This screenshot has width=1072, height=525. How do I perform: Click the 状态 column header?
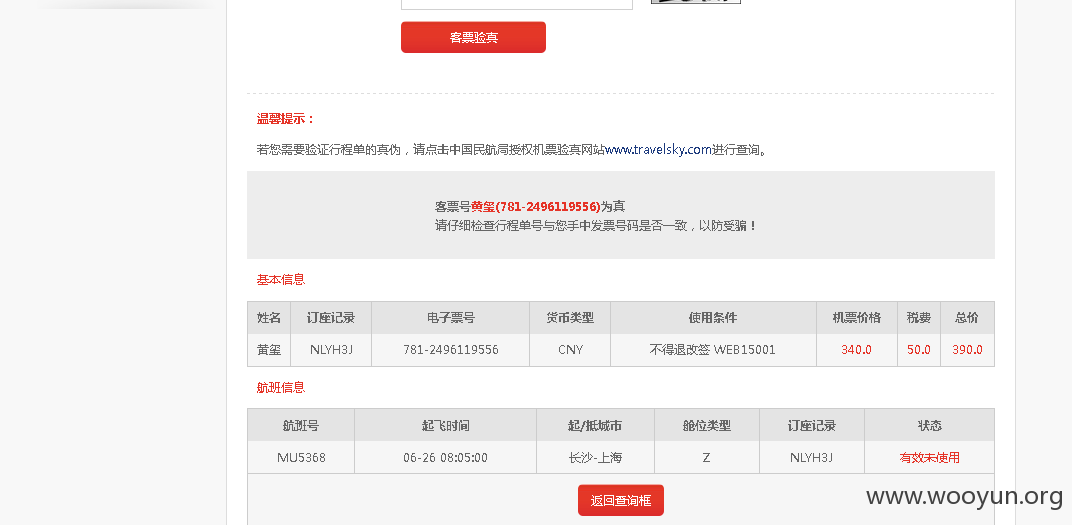coord(929,426)
